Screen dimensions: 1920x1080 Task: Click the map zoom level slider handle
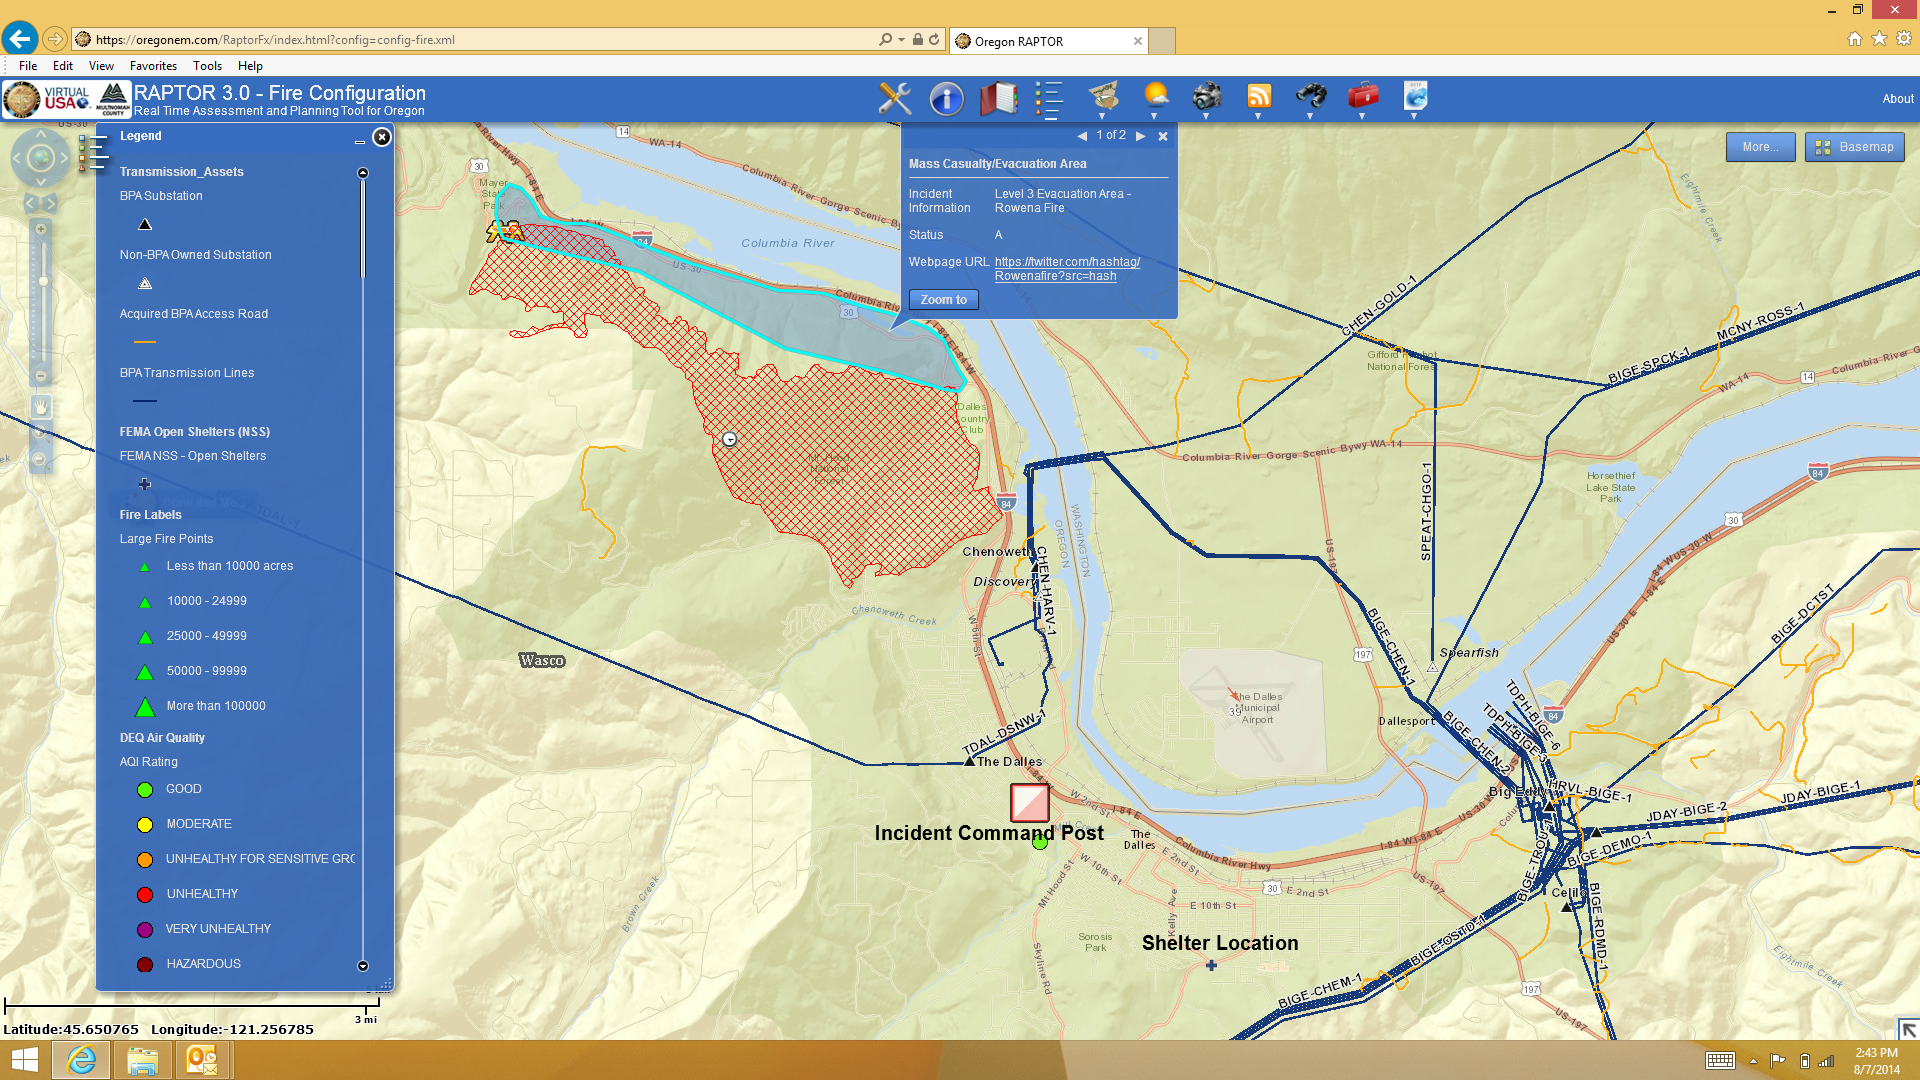pyautogui.click(x=43, y=281)
